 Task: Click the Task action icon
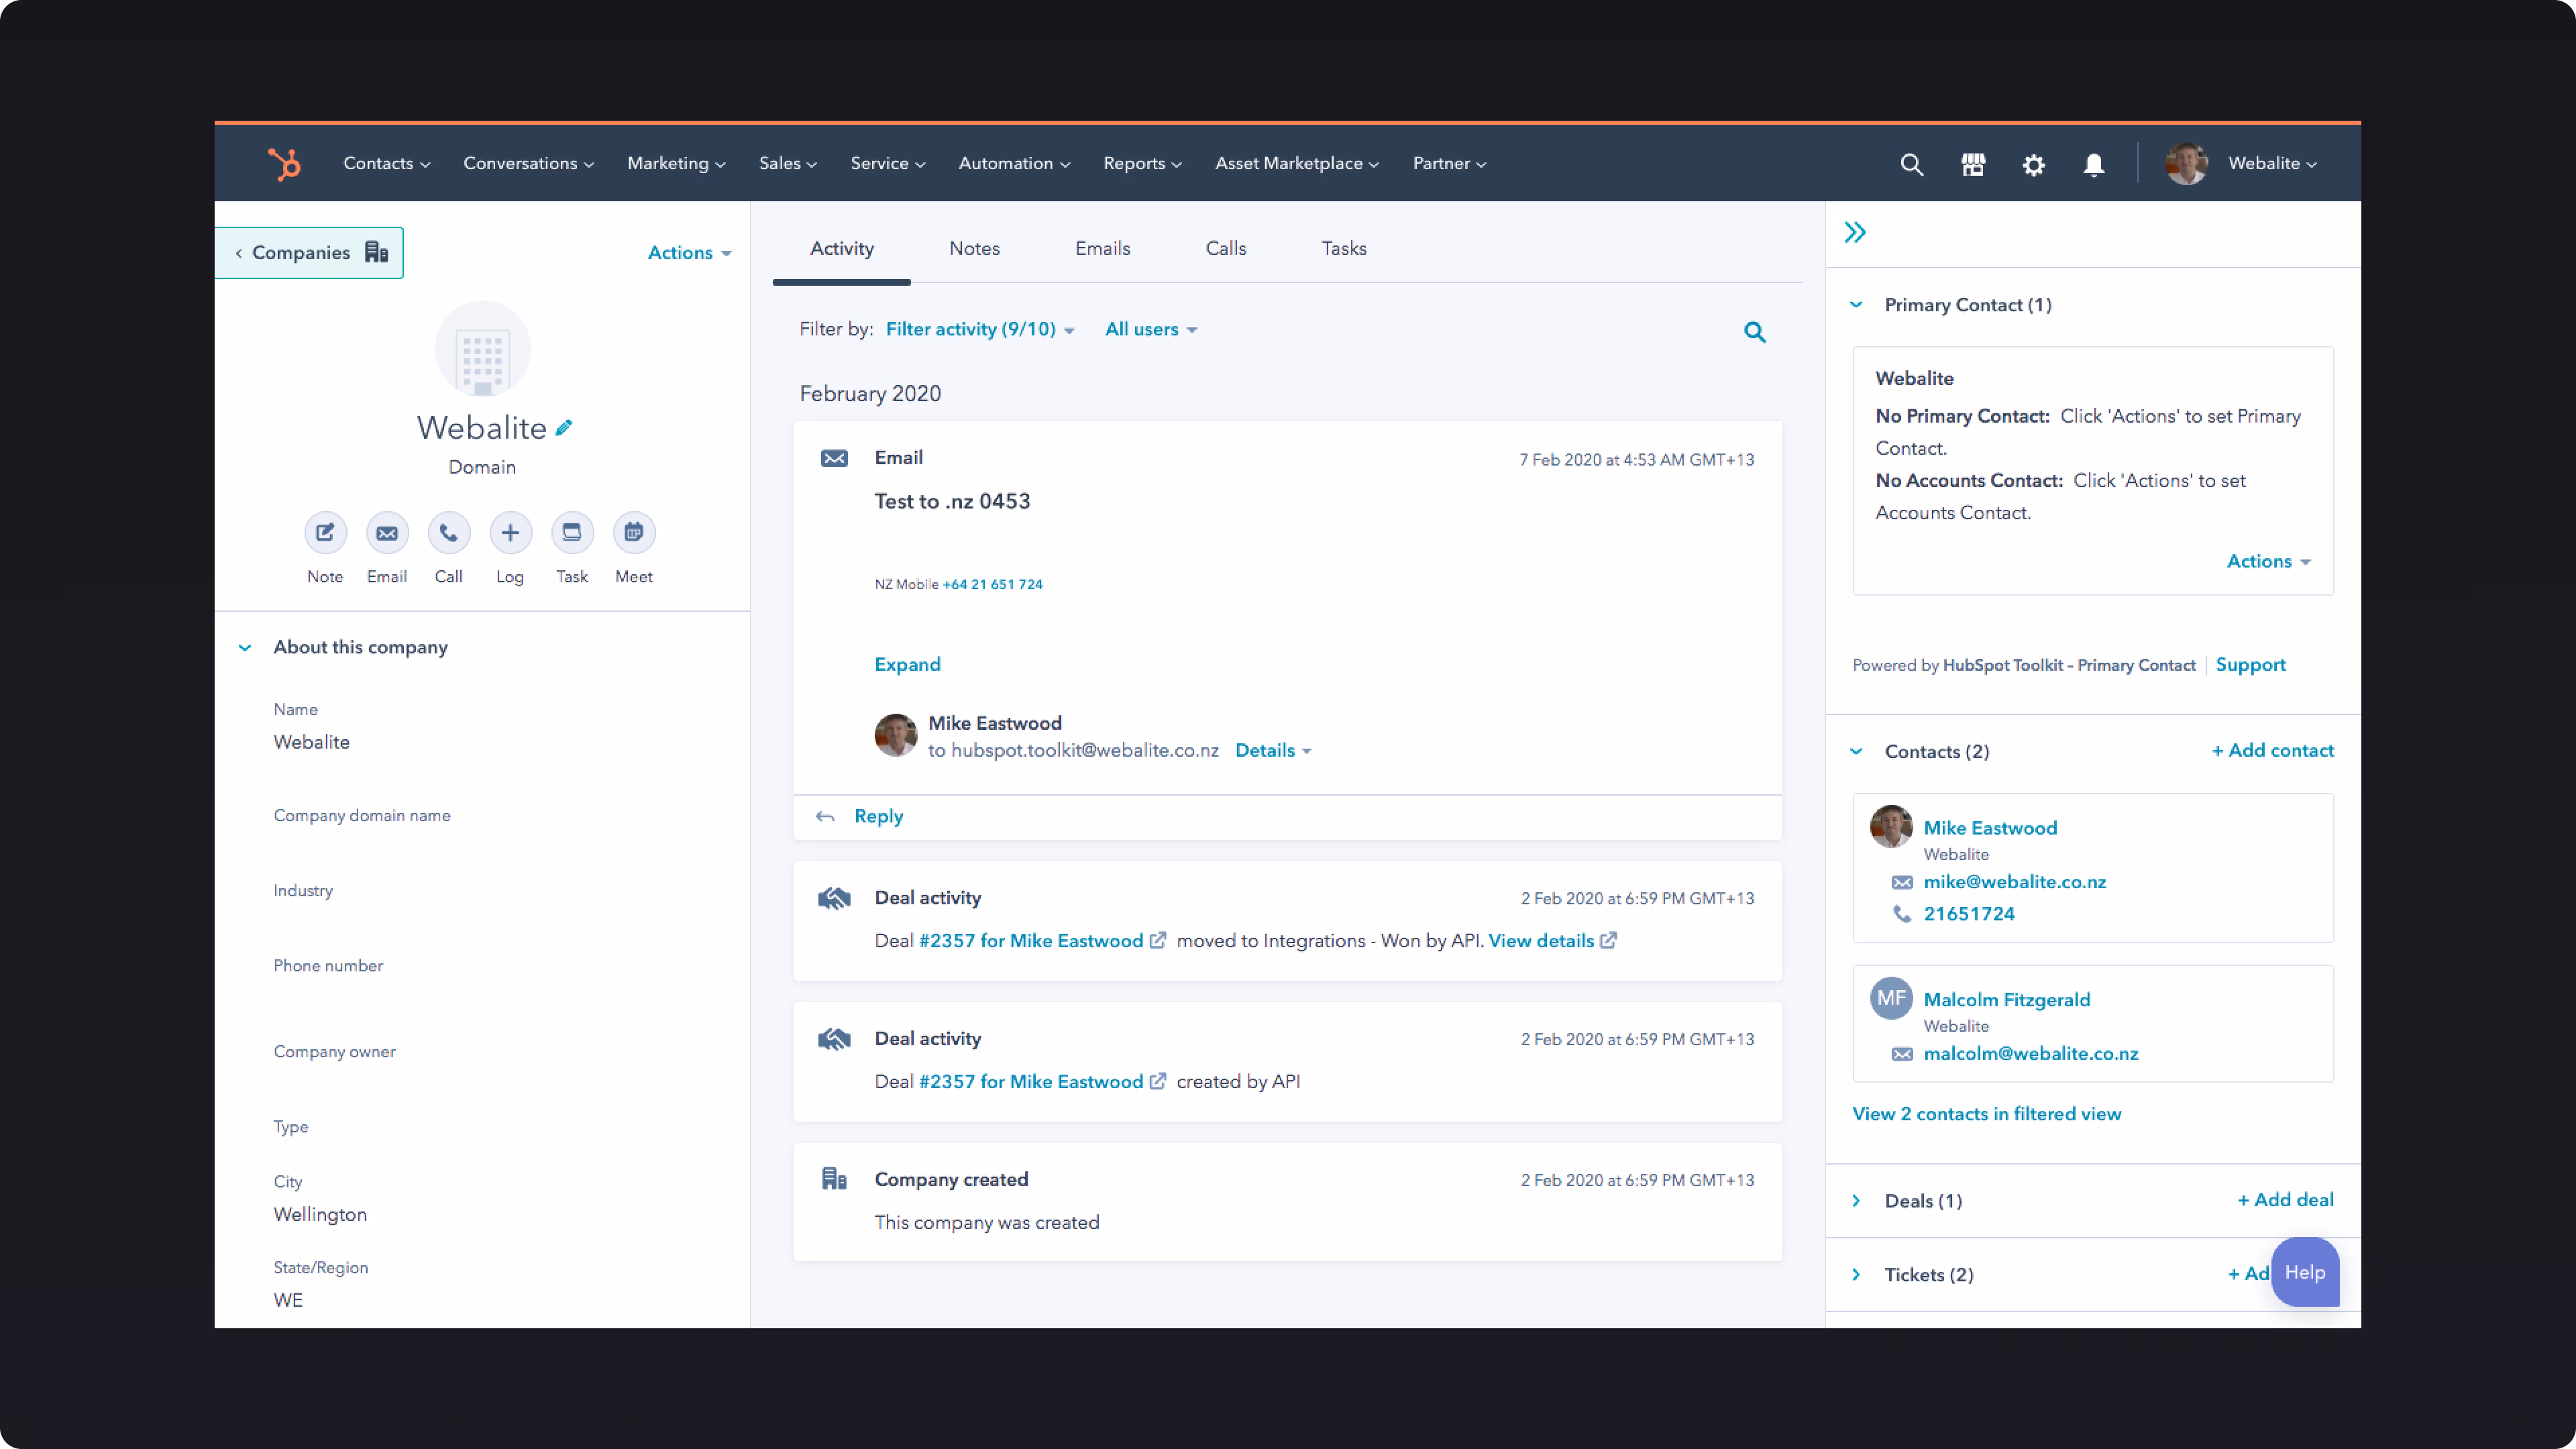click(x=572, y=533)
